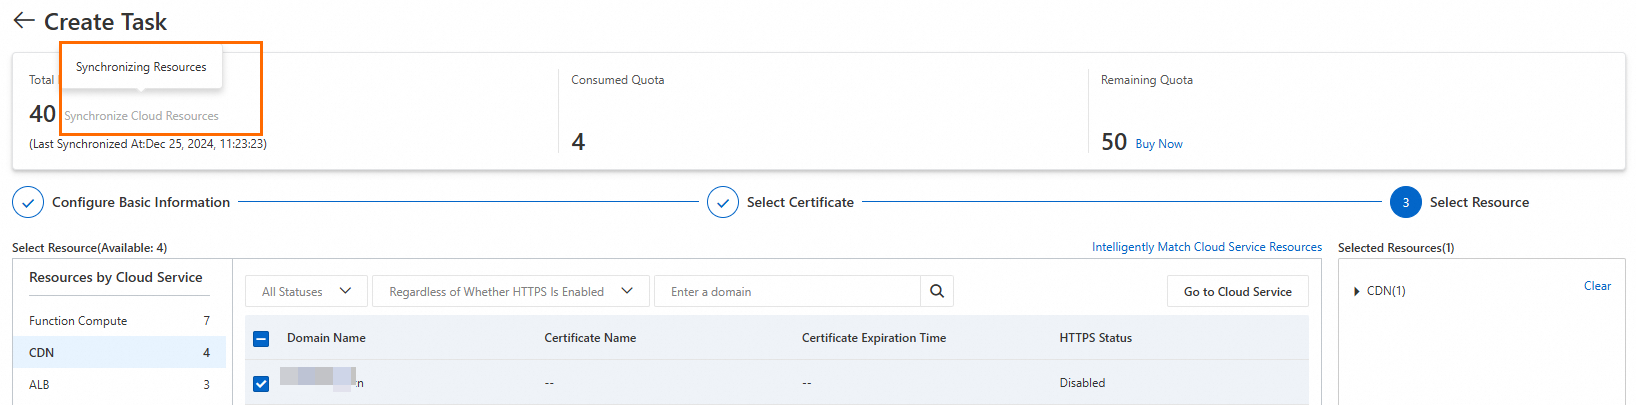Click the Domain Name column header
1636x405 pixels.
[x=326, y=338]
